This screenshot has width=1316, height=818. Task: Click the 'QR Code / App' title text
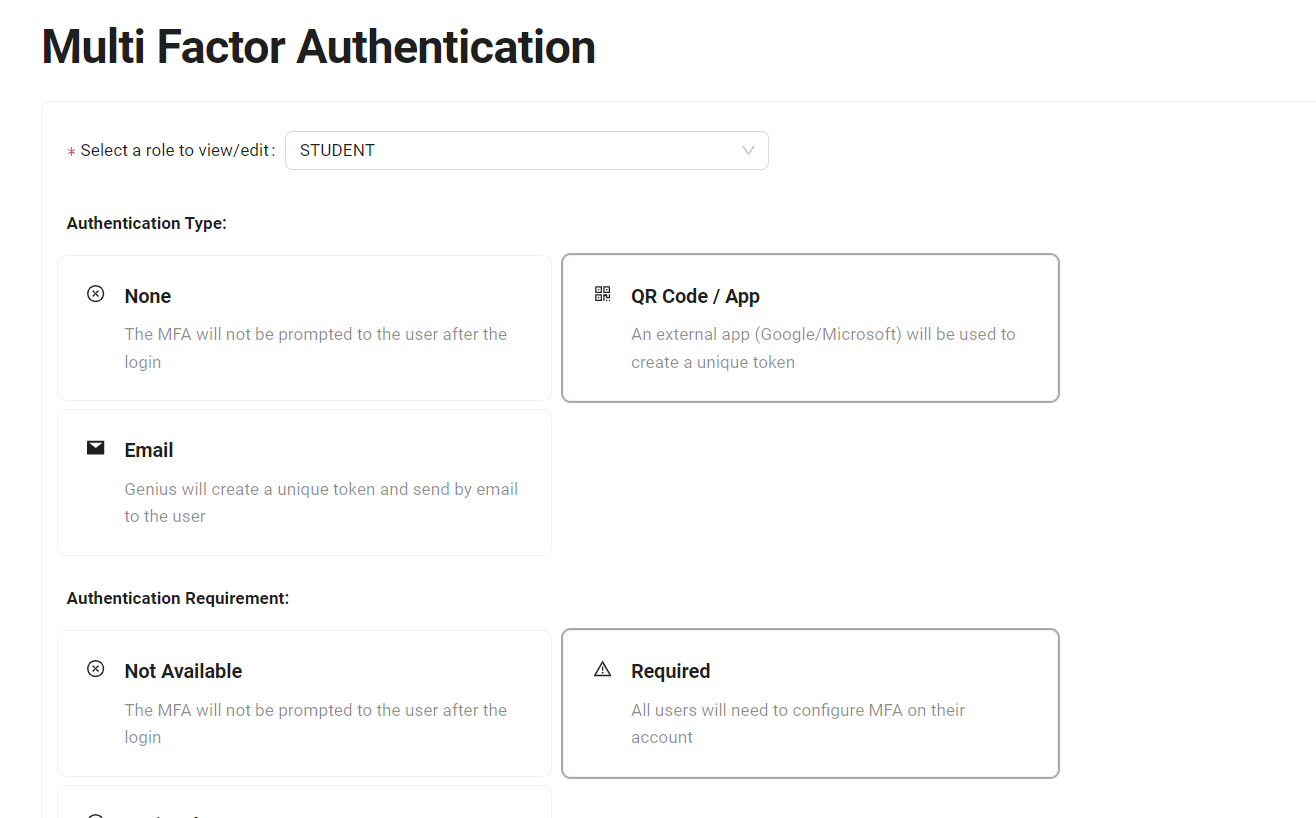(695, 296)
